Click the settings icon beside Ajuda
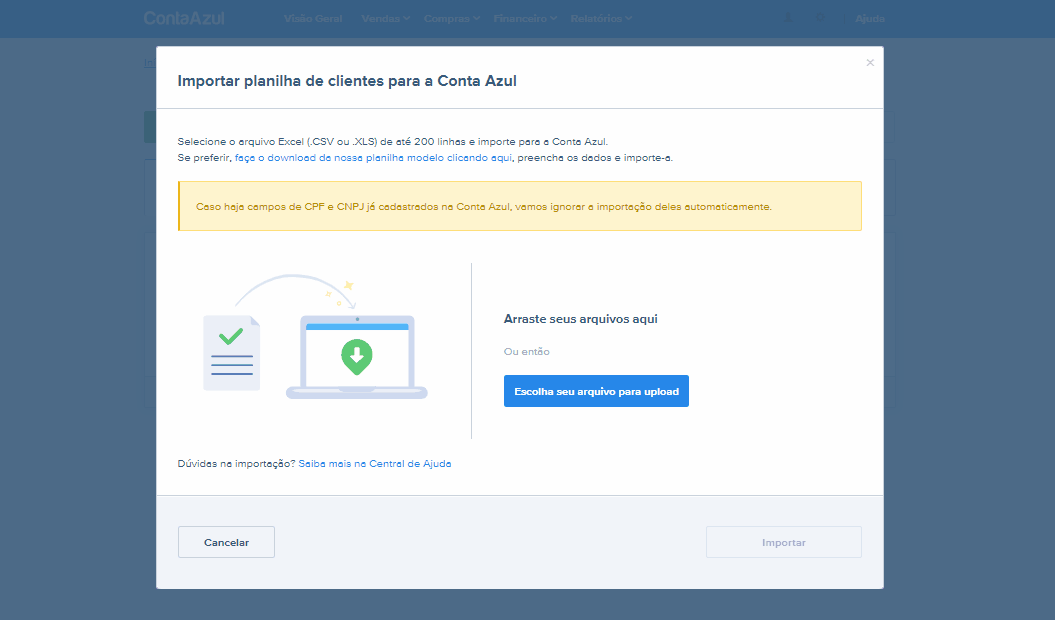This screenshot has width=1055, height=620. (820, 18)
